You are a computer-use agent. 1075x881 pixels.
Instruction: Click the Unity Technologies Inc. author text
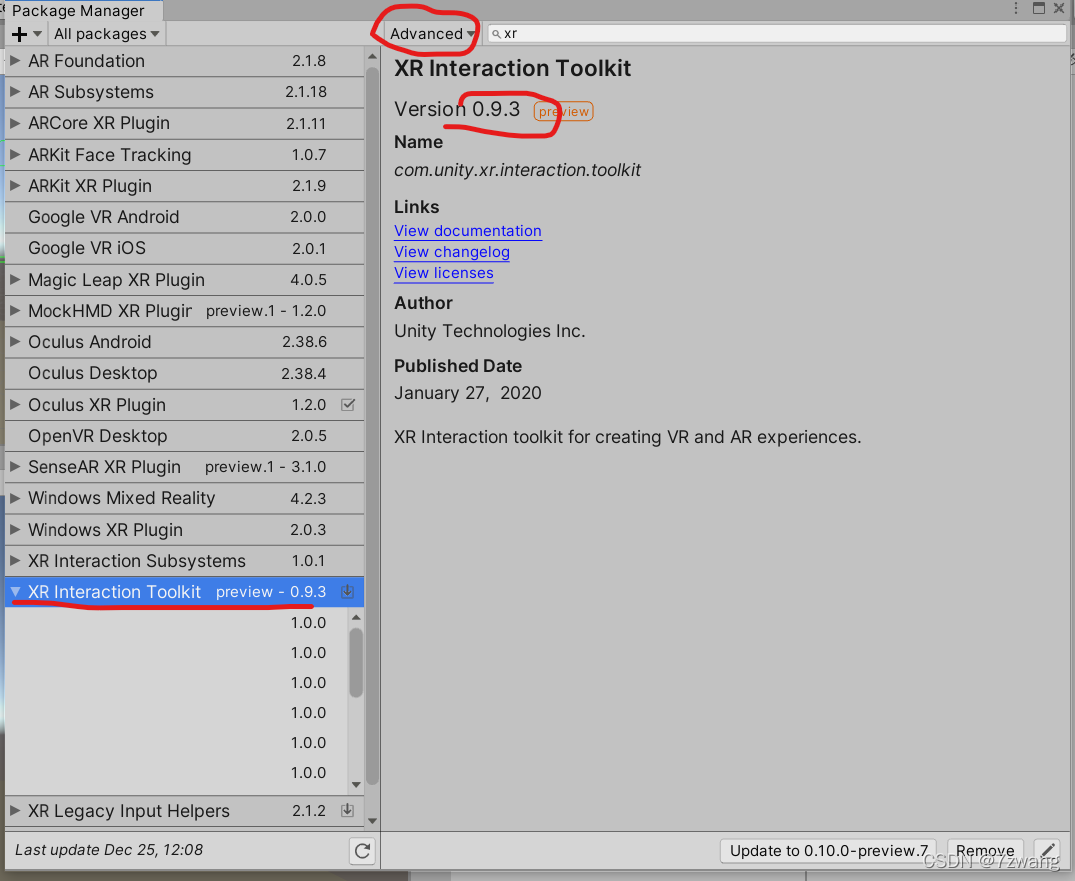(x=490, y=331)
